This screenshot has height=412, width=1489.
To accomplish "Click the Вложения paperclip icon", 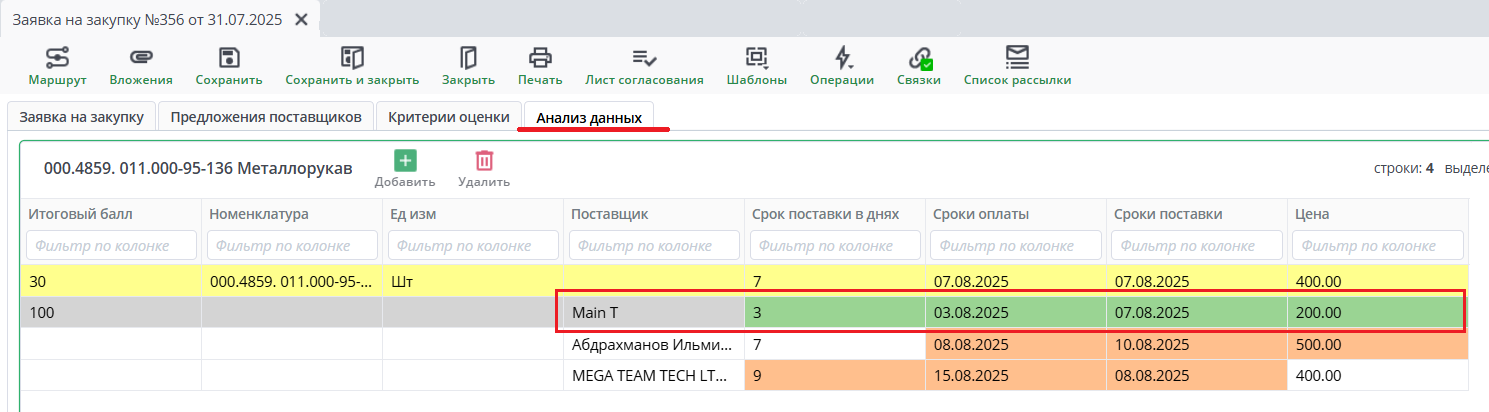I will pyautogui.click(x=141, y=58).
